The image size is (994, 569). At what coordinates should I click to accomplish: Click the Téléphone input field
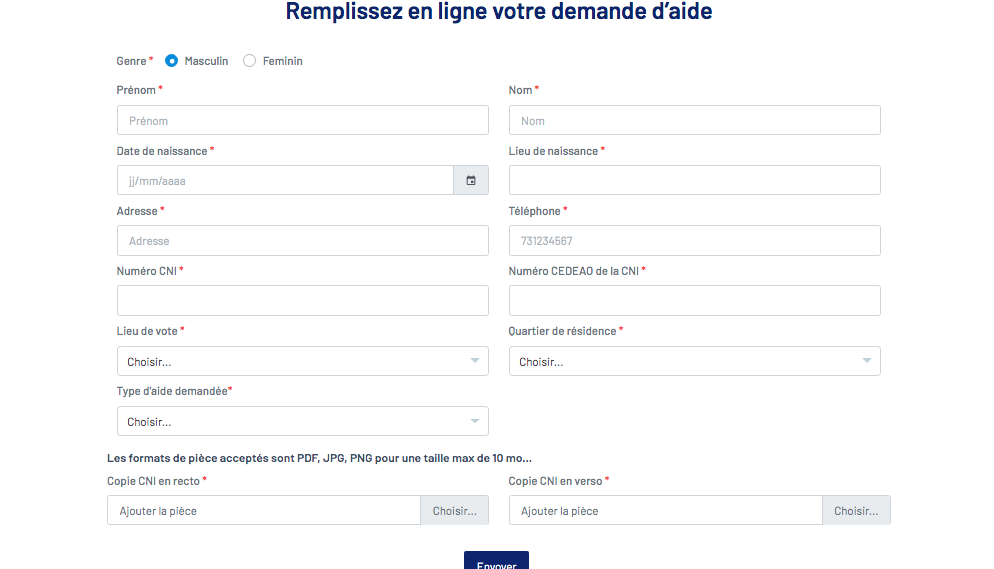(694, 240)
